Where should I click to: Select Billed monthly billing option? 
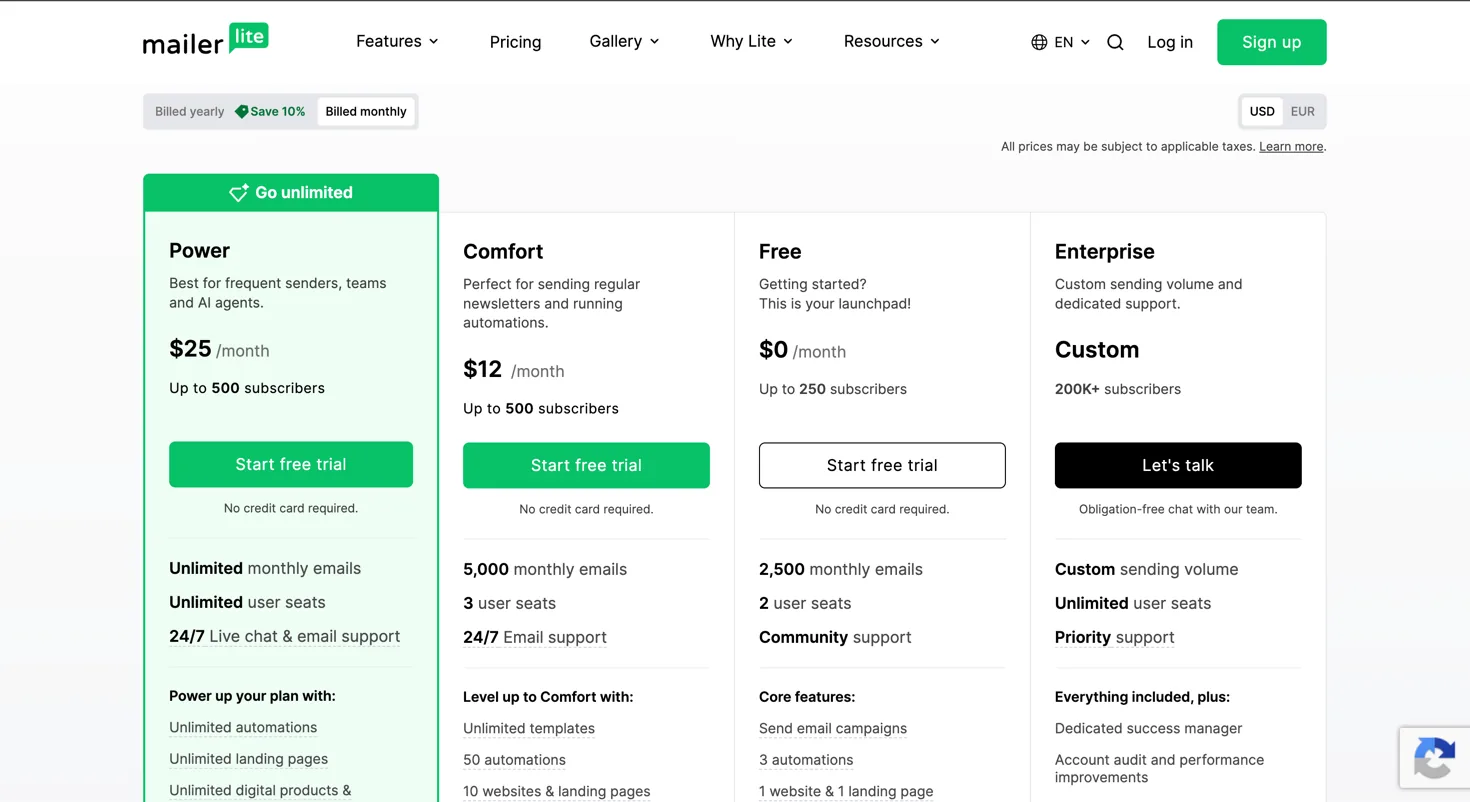click(x=366, y=112)
